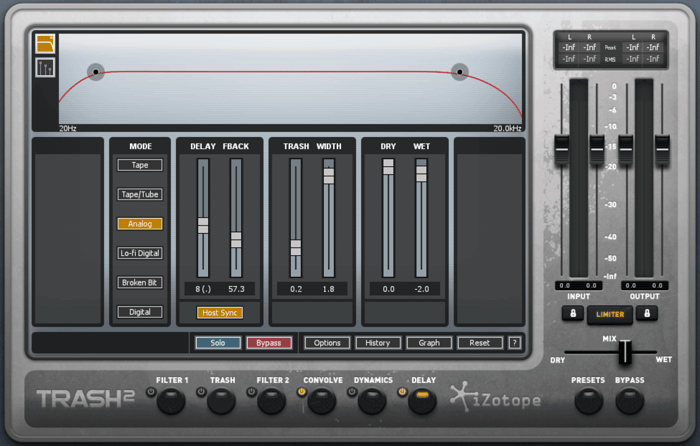Toggle the Delay module power icon

402,392
